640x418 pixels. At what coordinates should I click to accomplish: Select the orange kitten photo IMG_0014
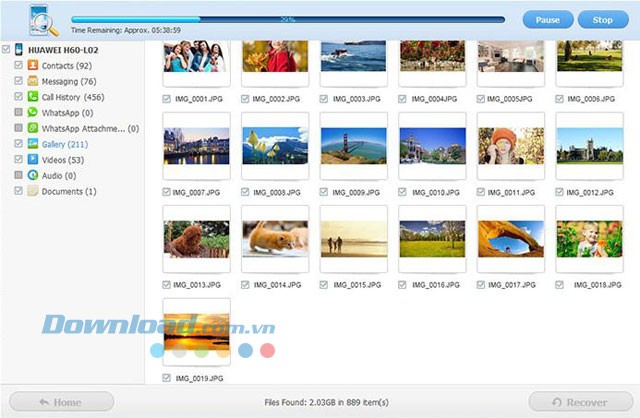click(275, 239)
